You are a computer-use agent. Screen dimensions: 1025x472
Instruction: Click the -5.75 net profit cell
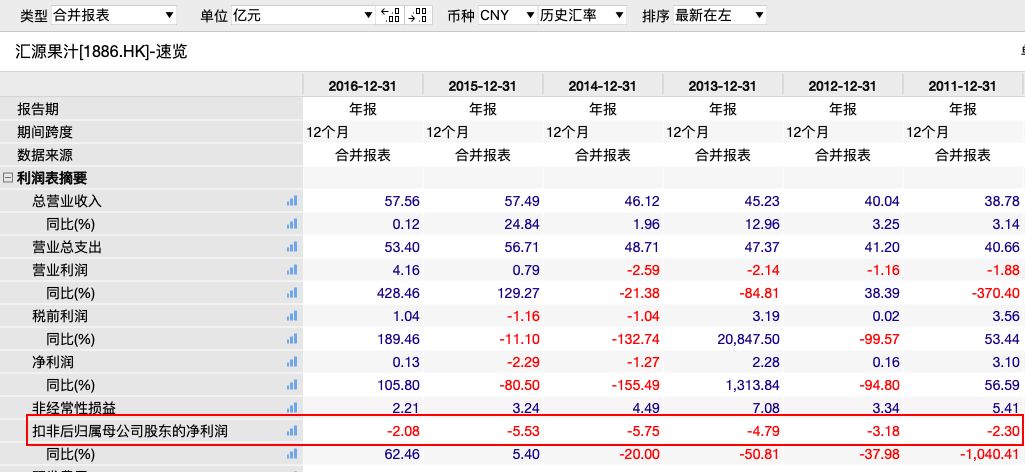click(644, 431)
